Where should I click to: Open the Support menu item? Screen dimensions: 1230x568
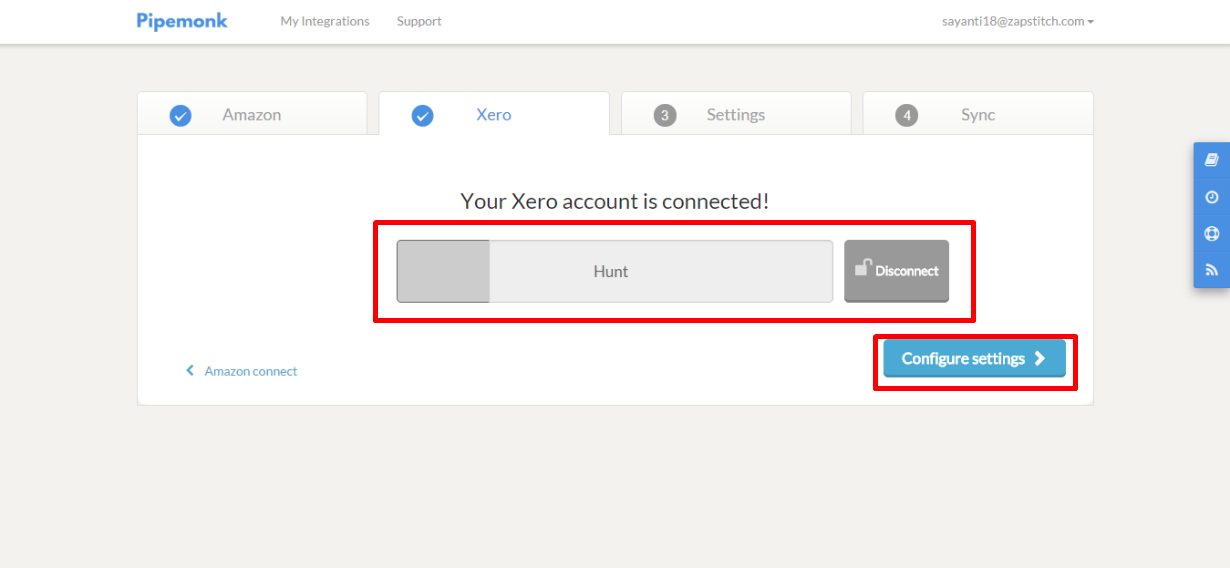point(419,21)
